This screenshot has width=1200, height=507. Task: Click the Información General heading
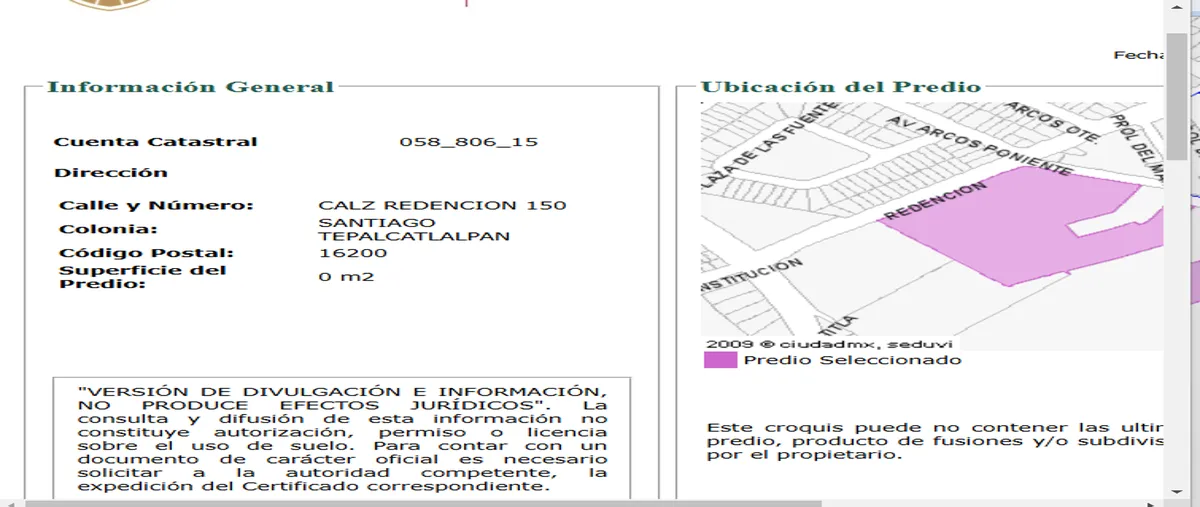tap(191, 86)
